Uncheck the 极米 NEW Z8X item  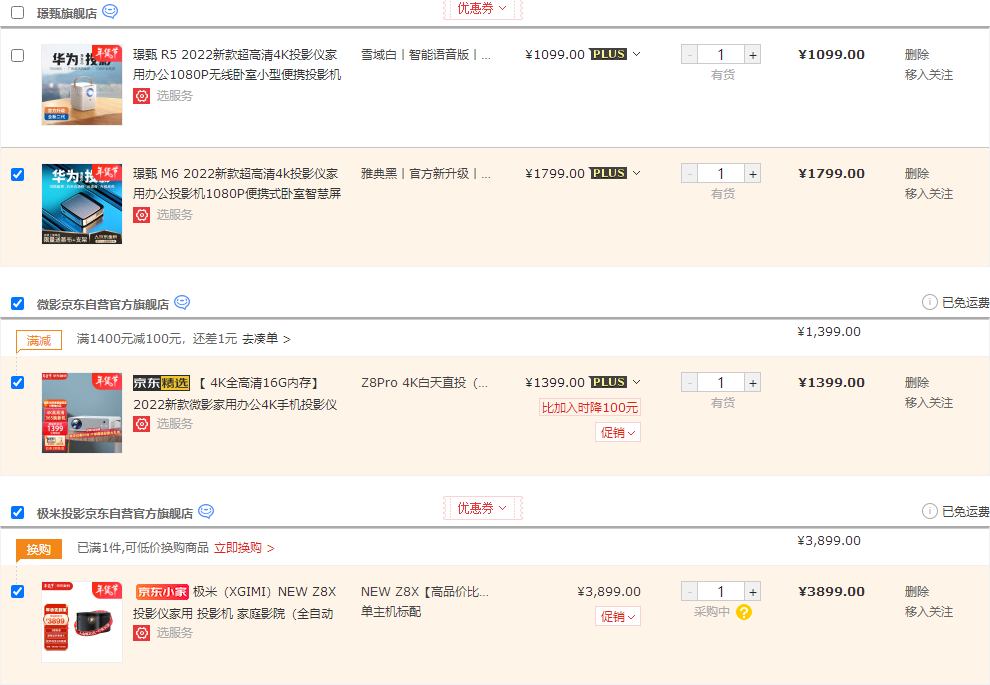(18, 592)
